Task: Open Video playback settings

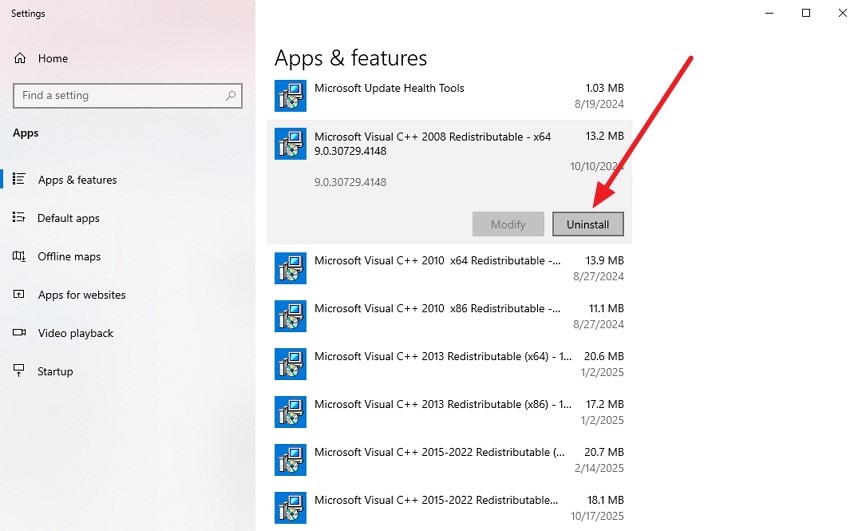Action: pos(75,333)
